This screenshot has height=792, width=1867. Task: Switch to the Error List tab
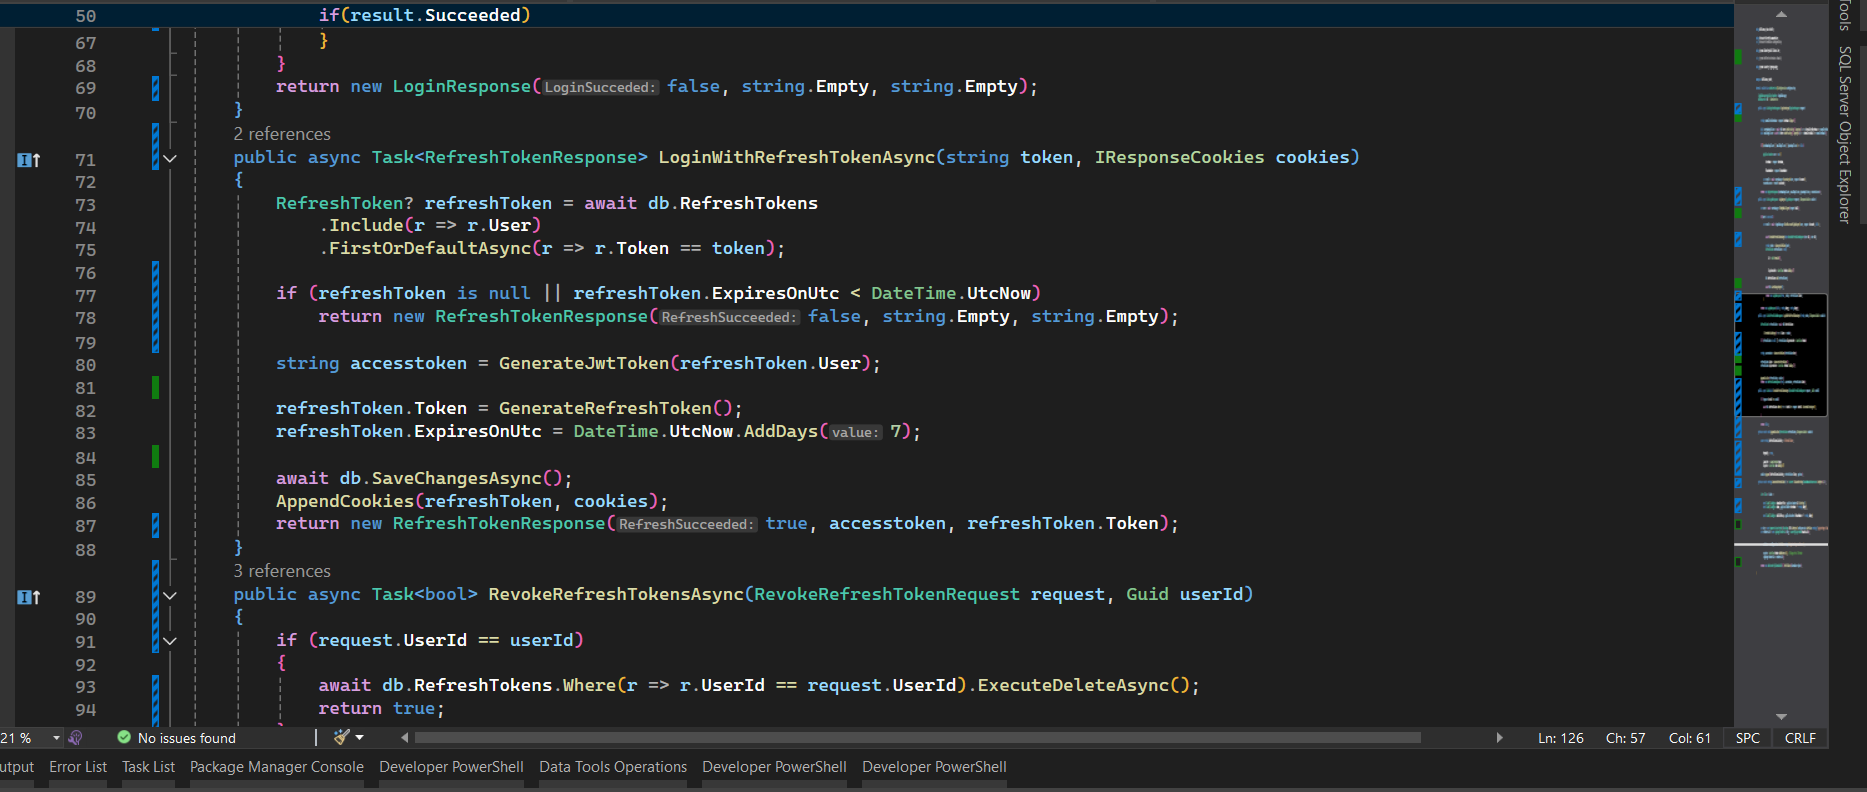pyautogui.click(x=78, y=767)
